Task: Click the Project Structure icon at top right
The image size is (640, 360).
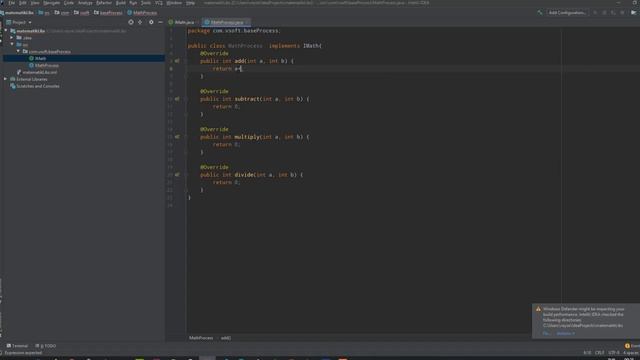Action: pyautogui.click(x=633, y=13)
